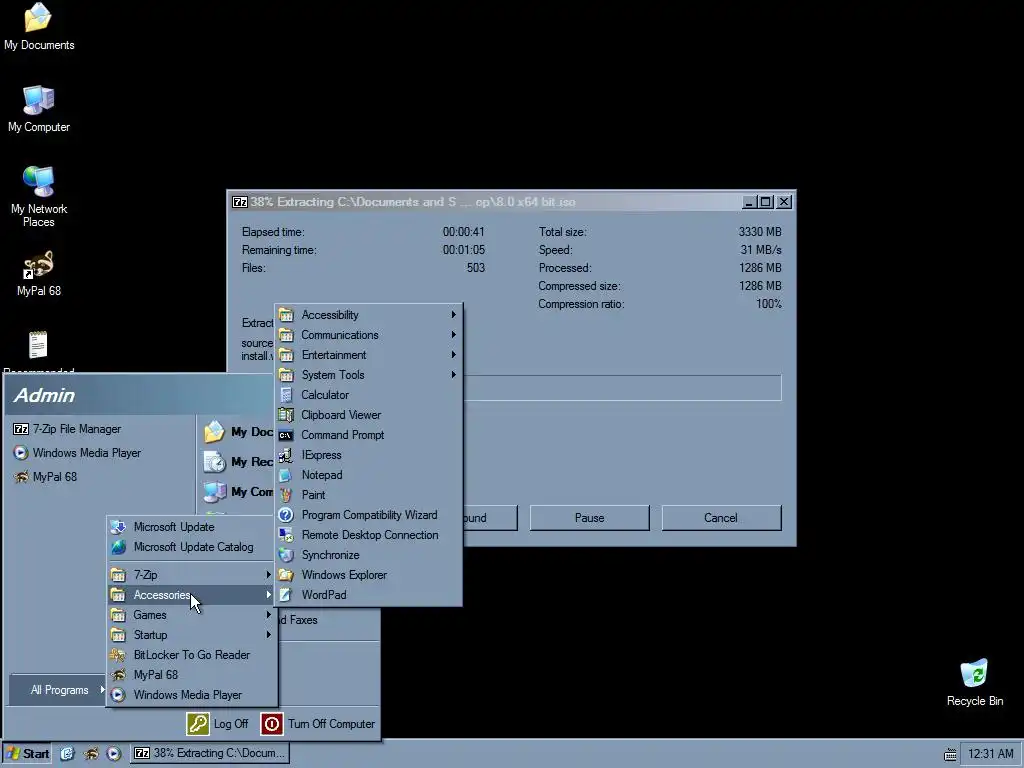
Task: Click the 38% Extracting taskbar button
Action: [x=209, y=754]
